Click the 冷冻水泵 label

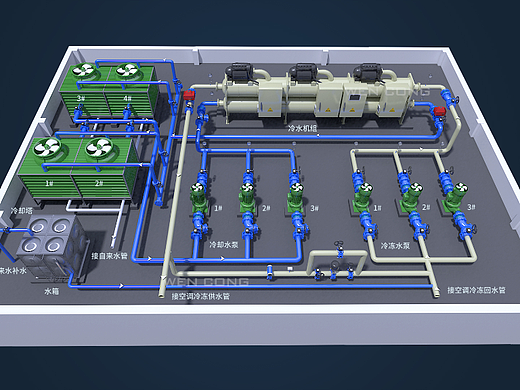point(395,246)
